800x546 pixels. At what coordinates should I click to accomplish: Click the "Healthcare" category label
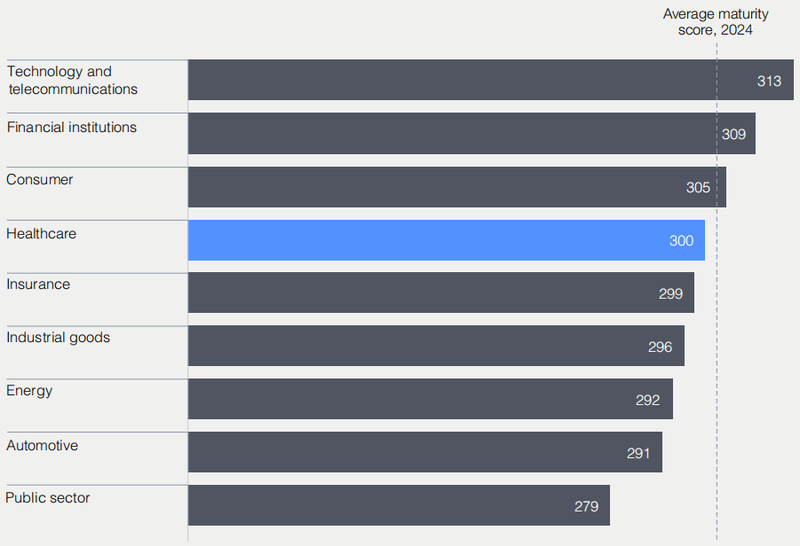click(41, 233)
